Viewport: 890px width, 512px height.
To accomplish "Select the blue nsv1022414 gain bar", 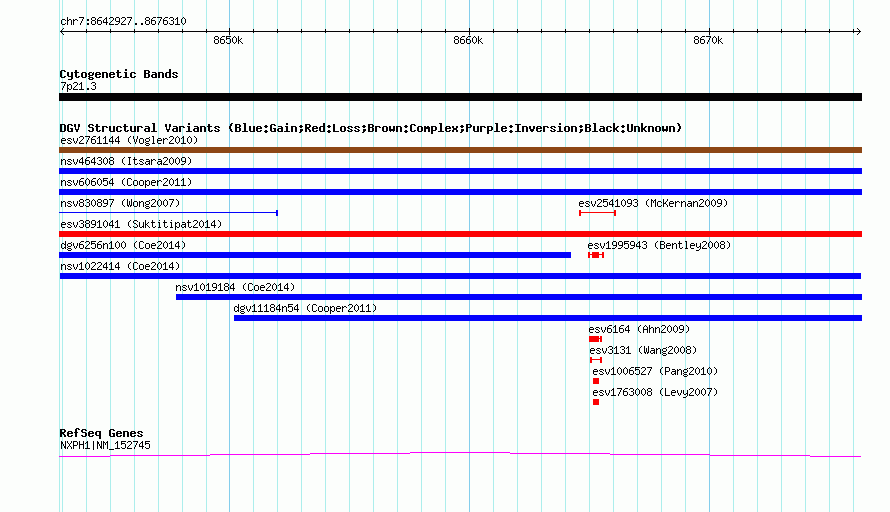I will tap(460, 276).
